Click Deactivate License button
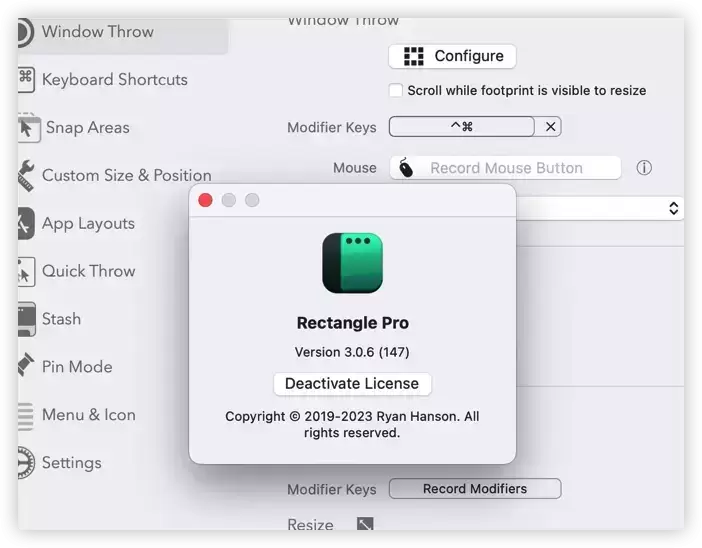 352,384
